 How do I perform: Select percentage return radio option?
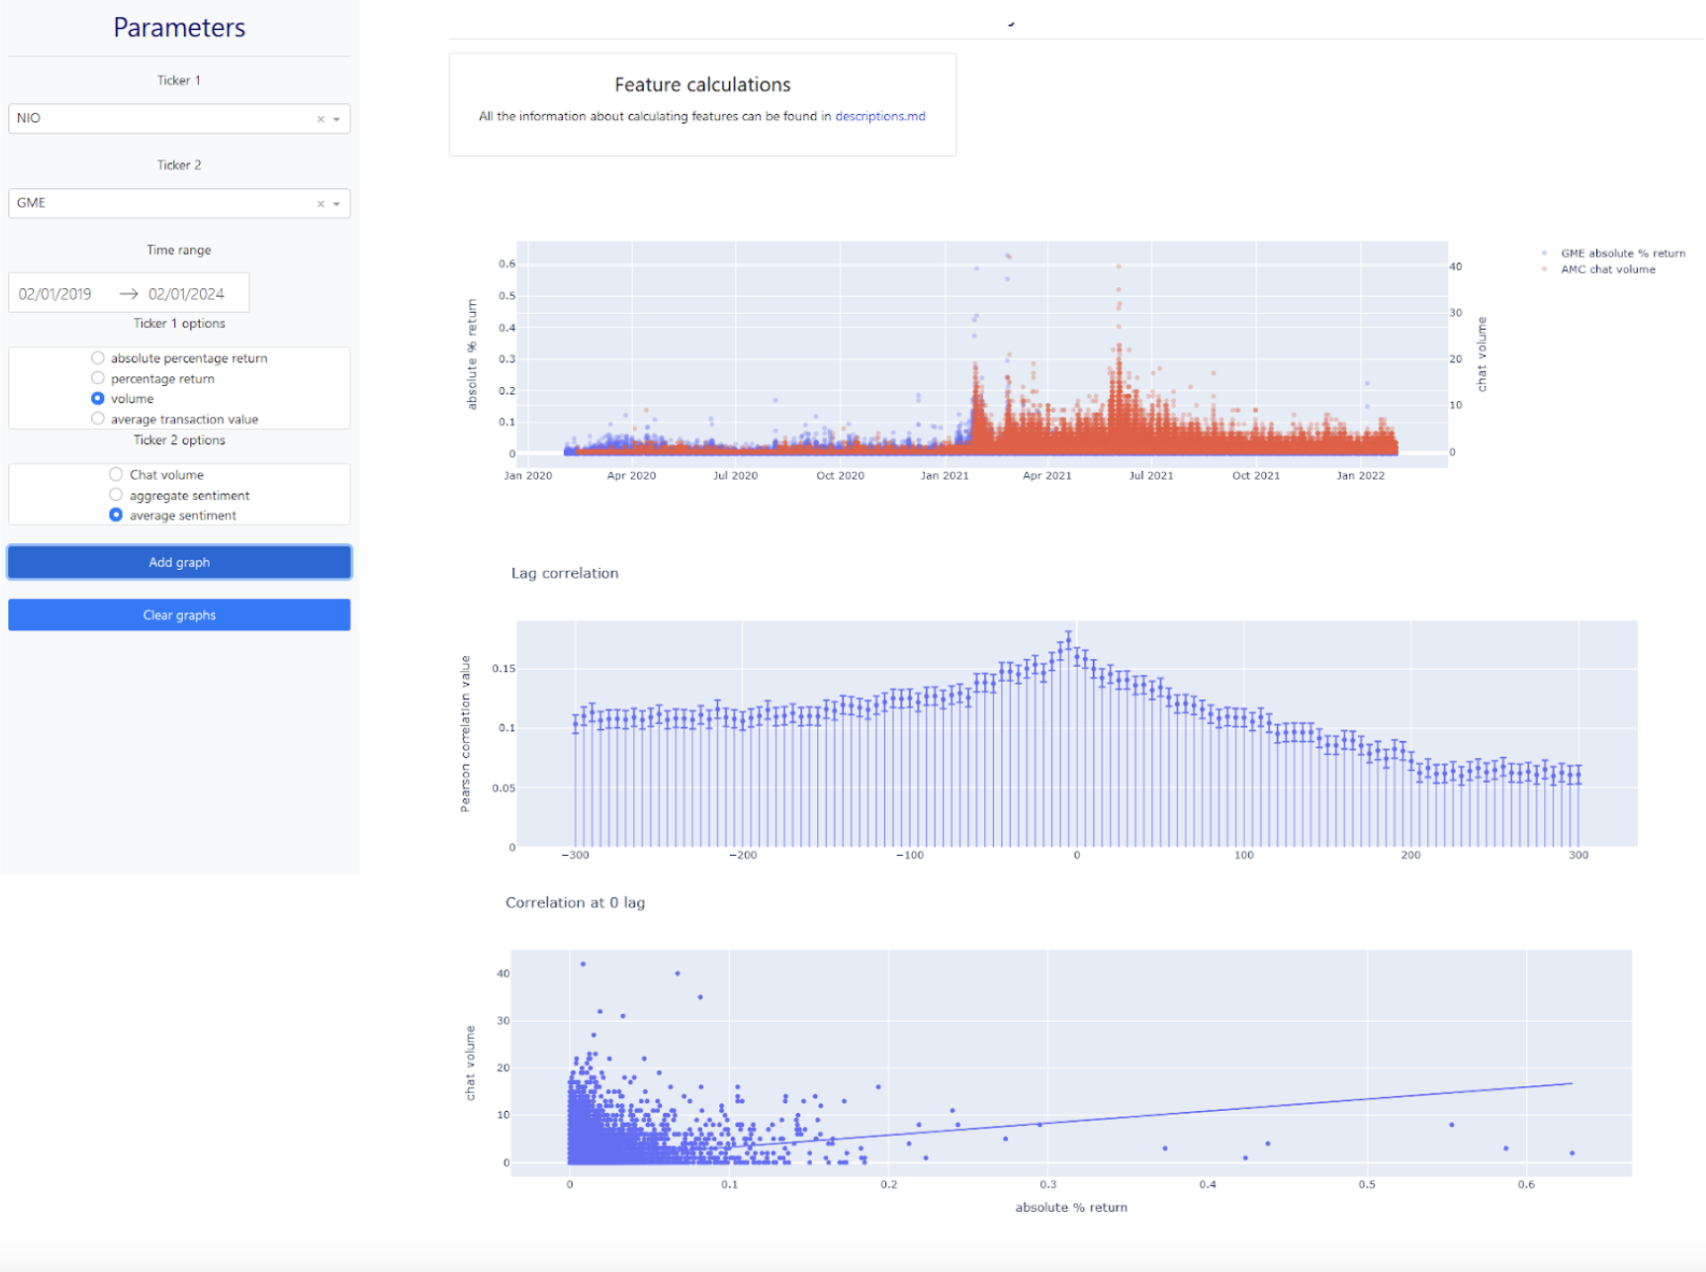coord(98,378)
